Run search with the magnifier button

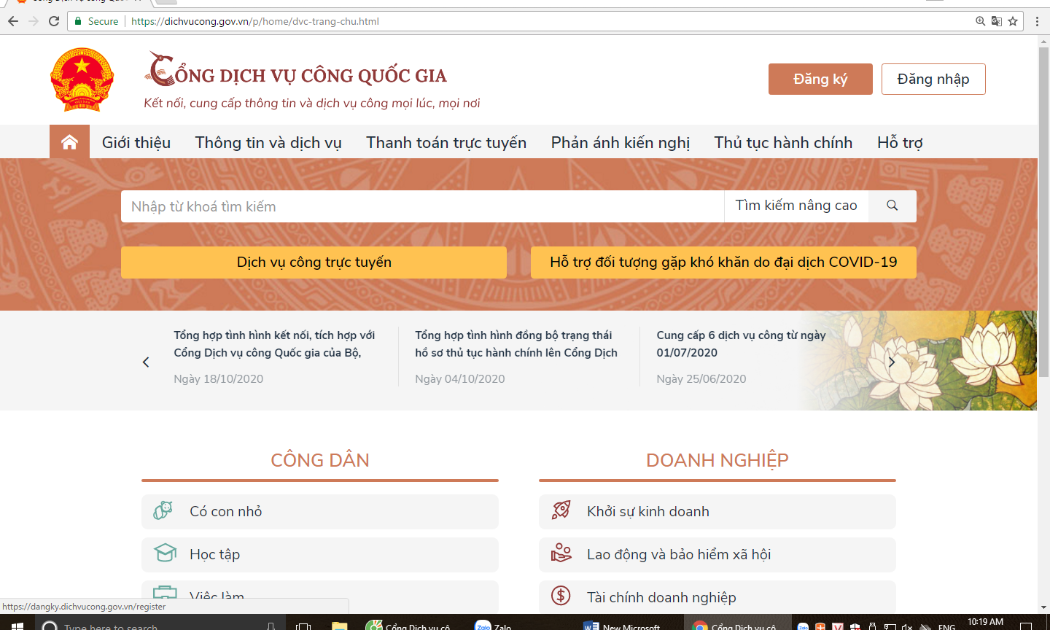point(892,206)
